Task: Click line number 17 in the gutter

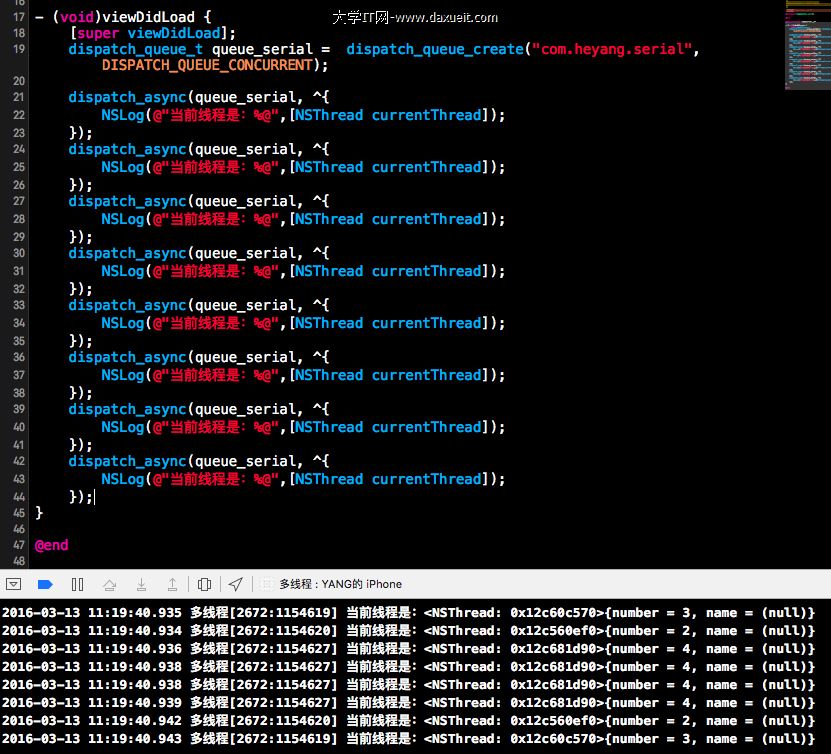Action: 19,17
